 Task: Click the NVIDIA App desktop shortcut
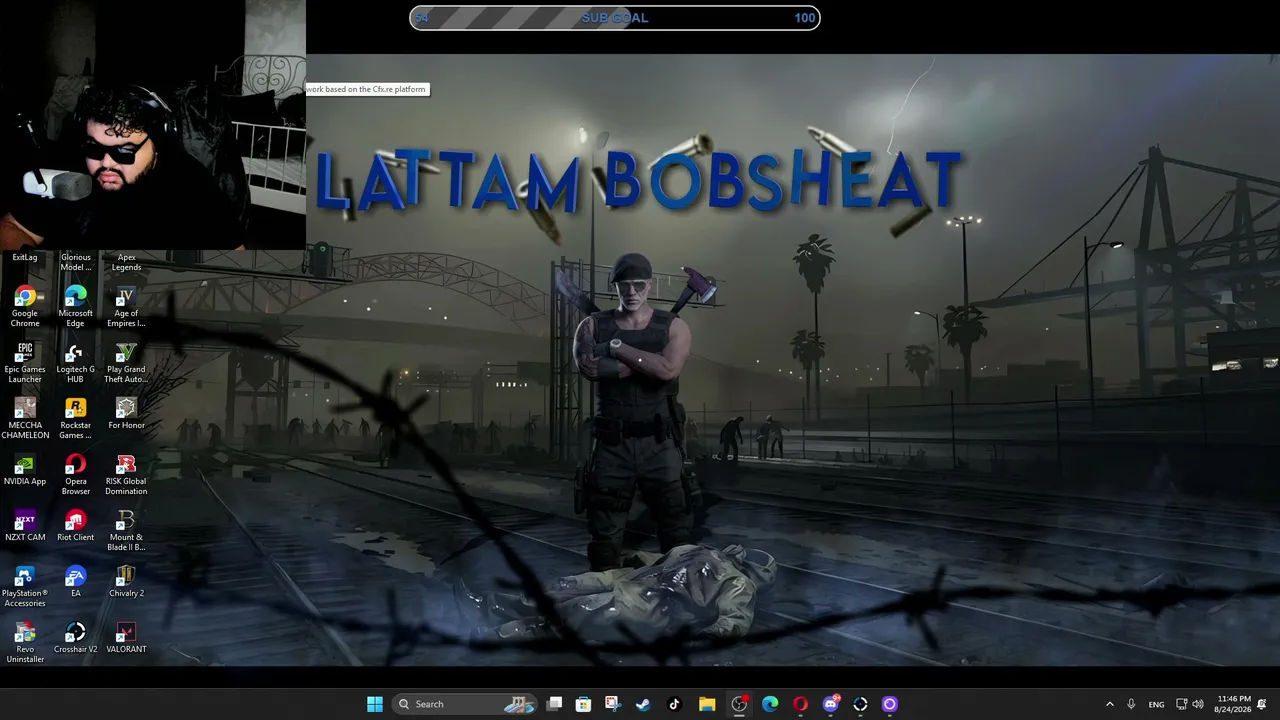click(x=25, y=470)
